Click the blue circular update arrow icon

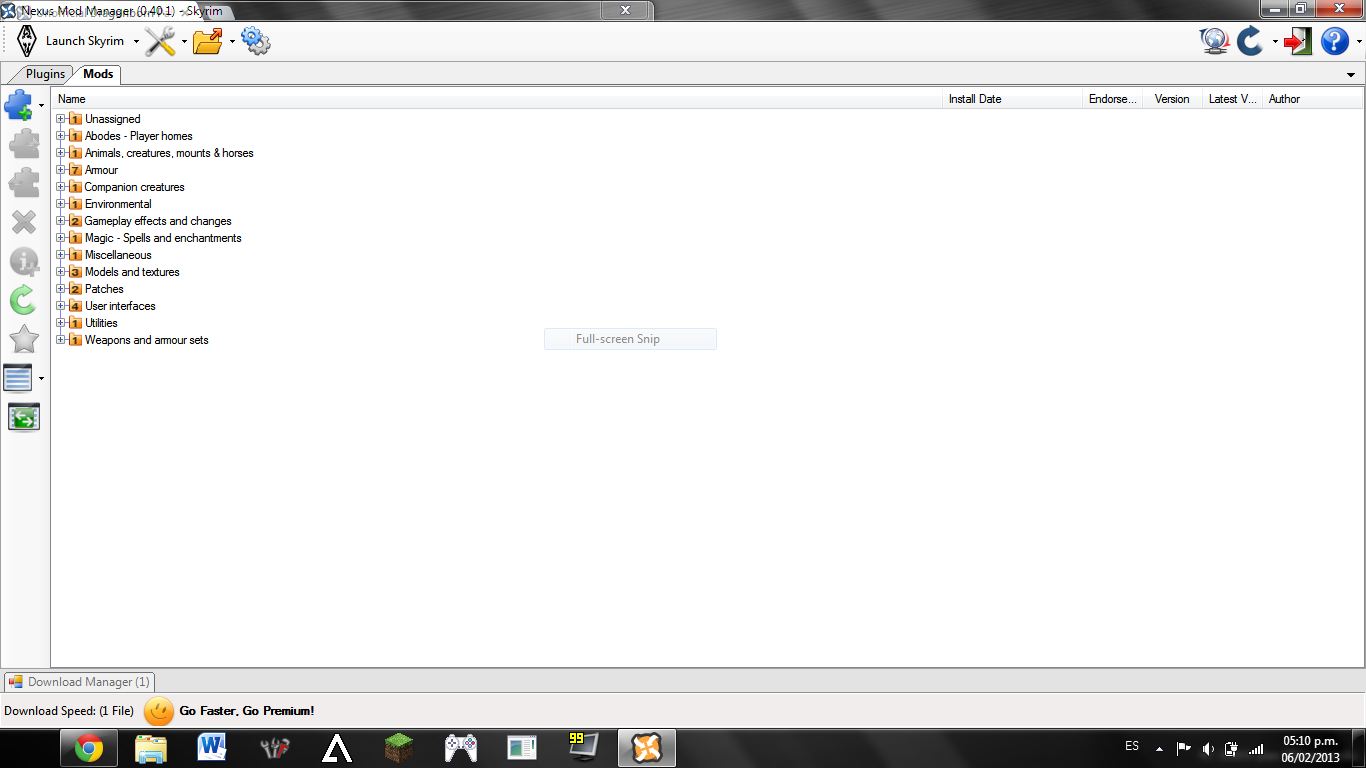[x=1250, y=41]
